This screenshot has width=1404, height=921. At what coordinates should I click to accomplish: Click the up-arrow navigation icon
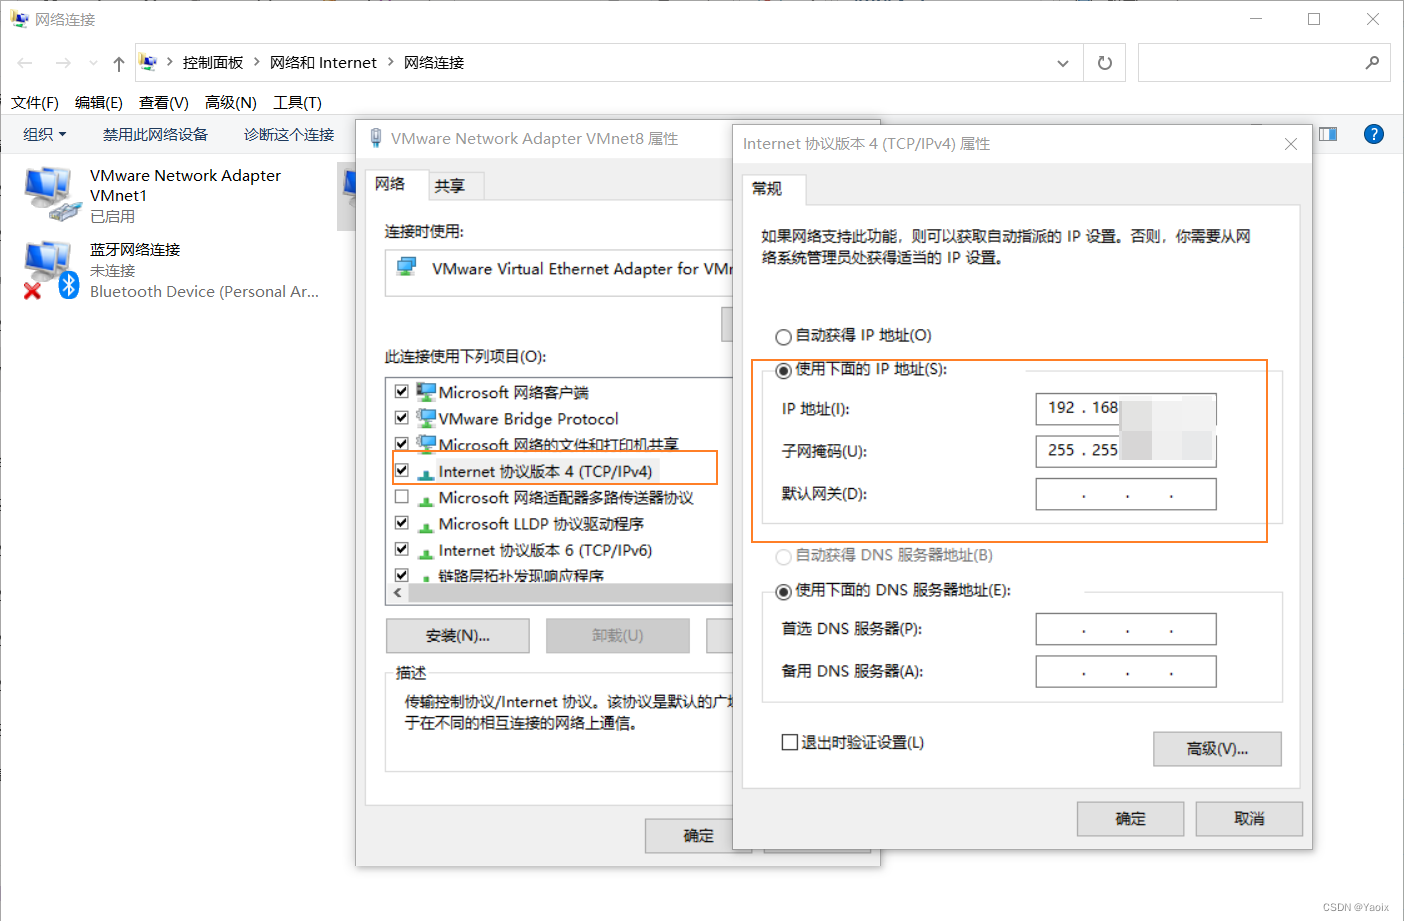pyautogui.click(x=117, y=62)
